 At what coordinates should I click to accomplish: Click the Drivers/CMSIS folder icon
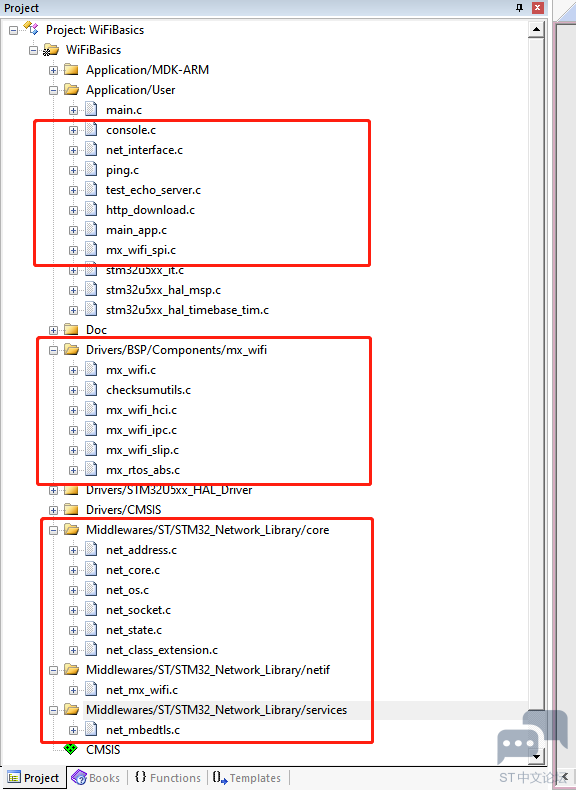coord(71,509)
